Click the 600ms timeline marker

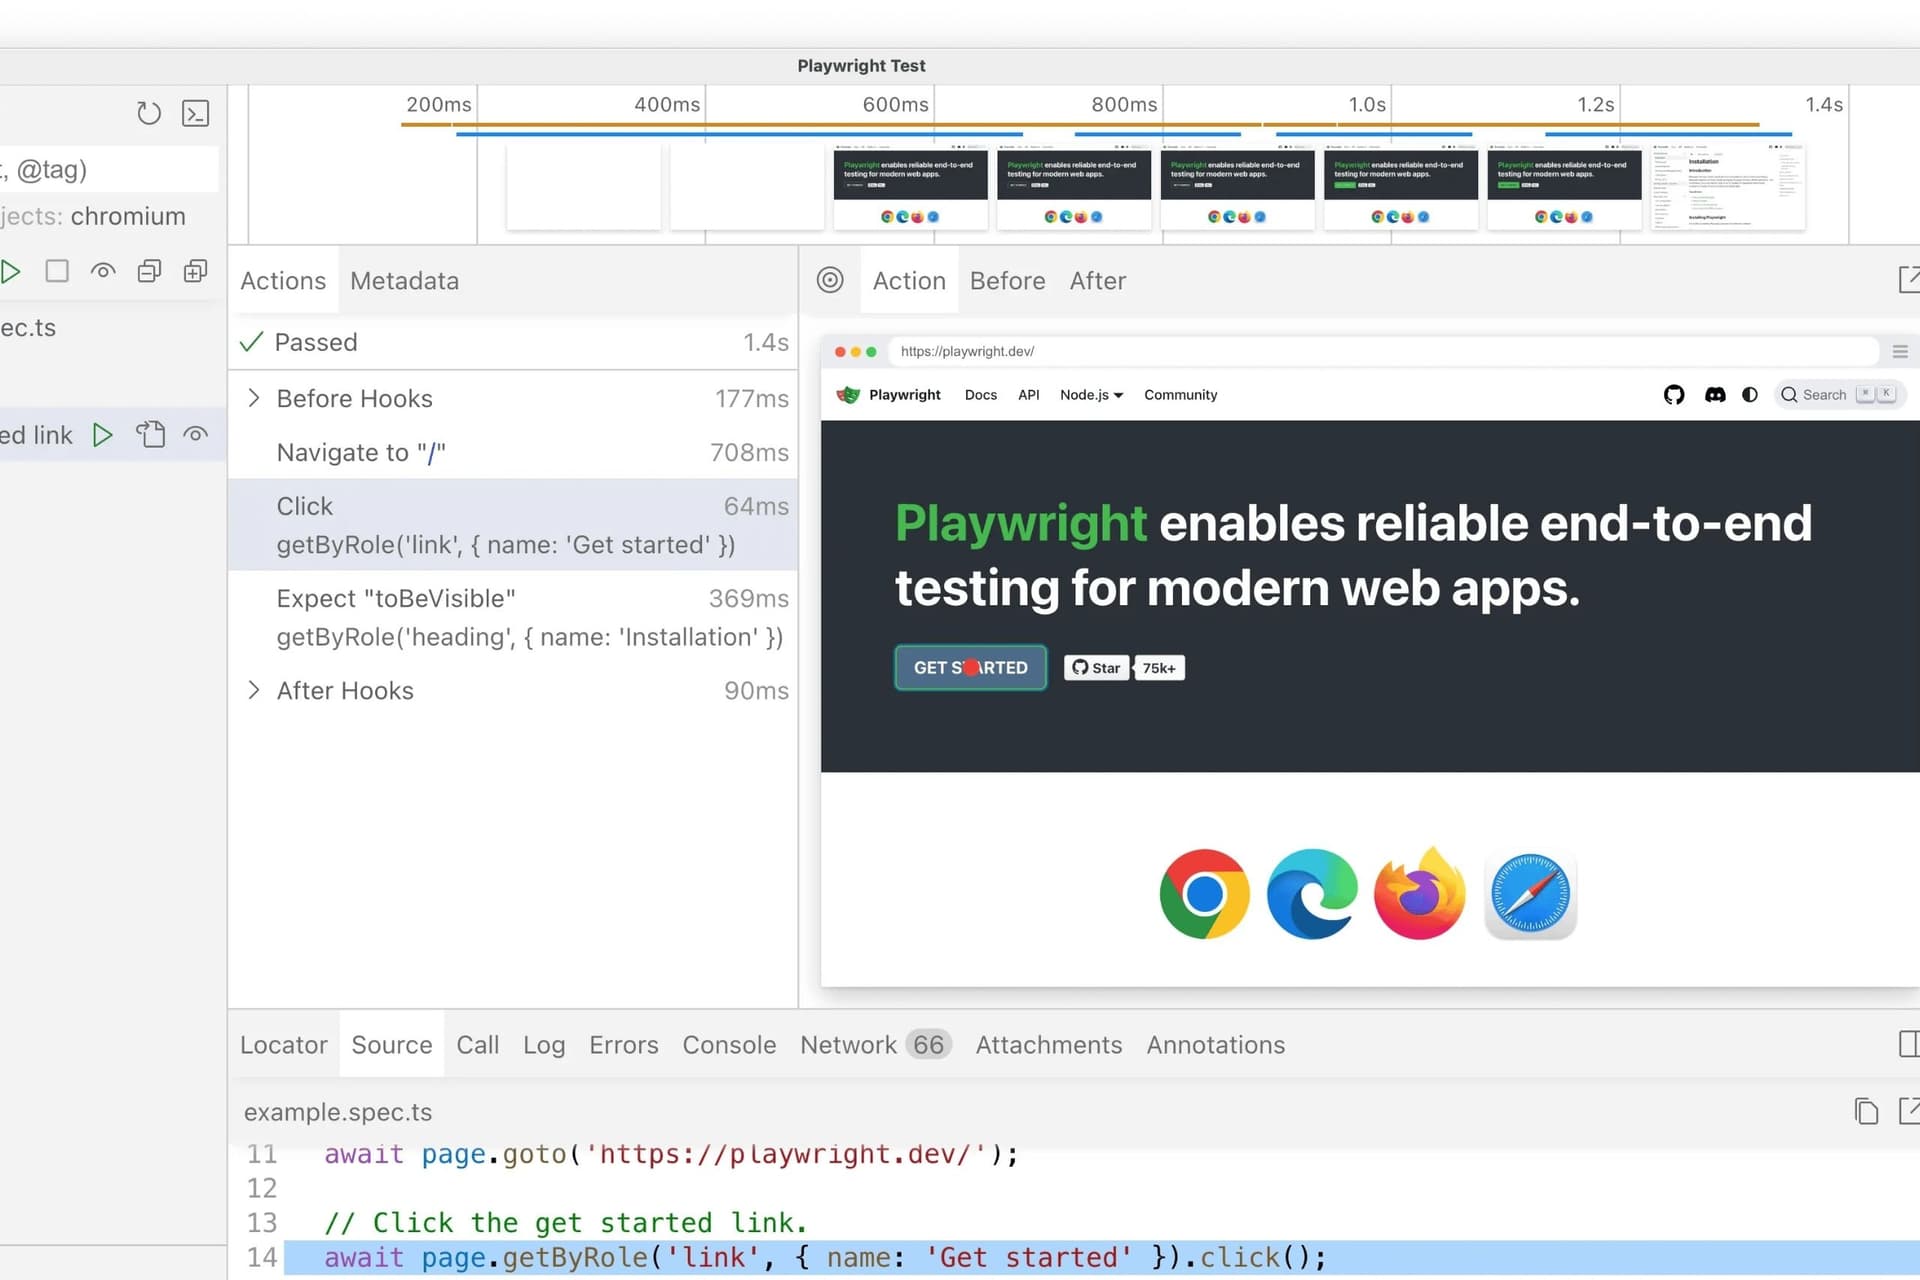[x=895, y=104]
